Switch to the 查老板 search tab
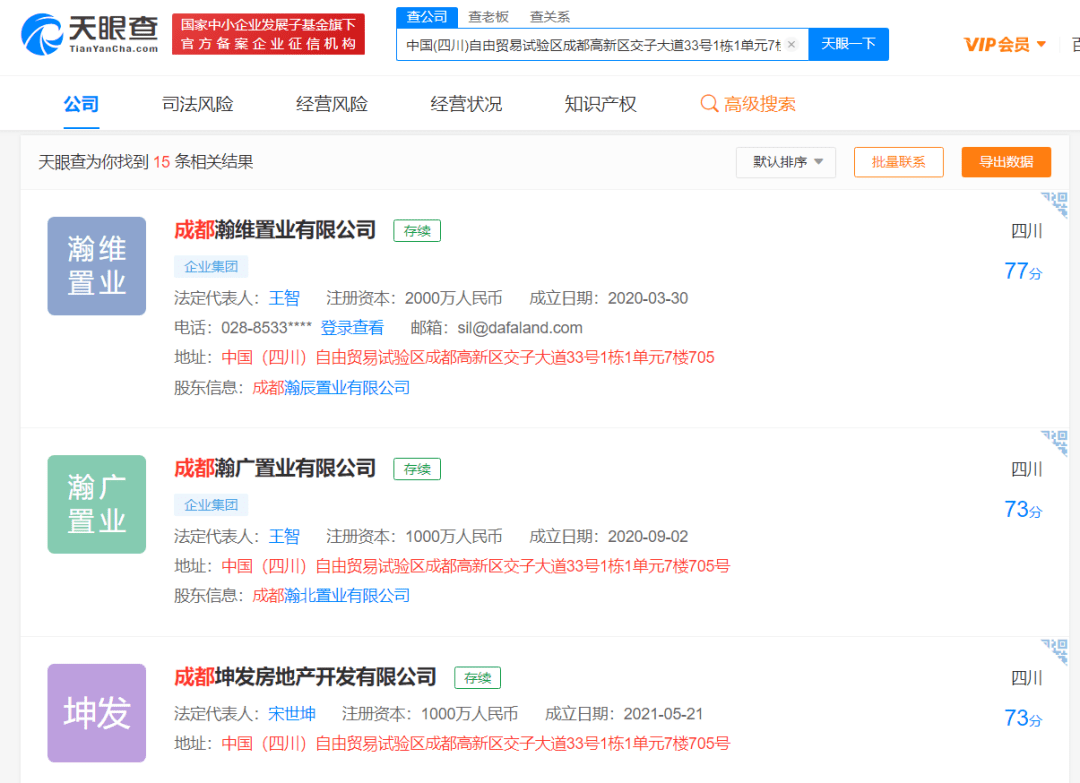 [488, 16]
